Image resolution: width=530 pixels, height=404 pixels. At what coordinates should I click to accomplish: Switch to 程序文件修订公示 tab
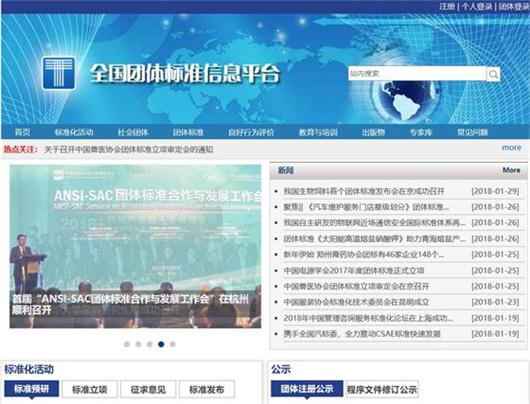(x=382, y=389)
